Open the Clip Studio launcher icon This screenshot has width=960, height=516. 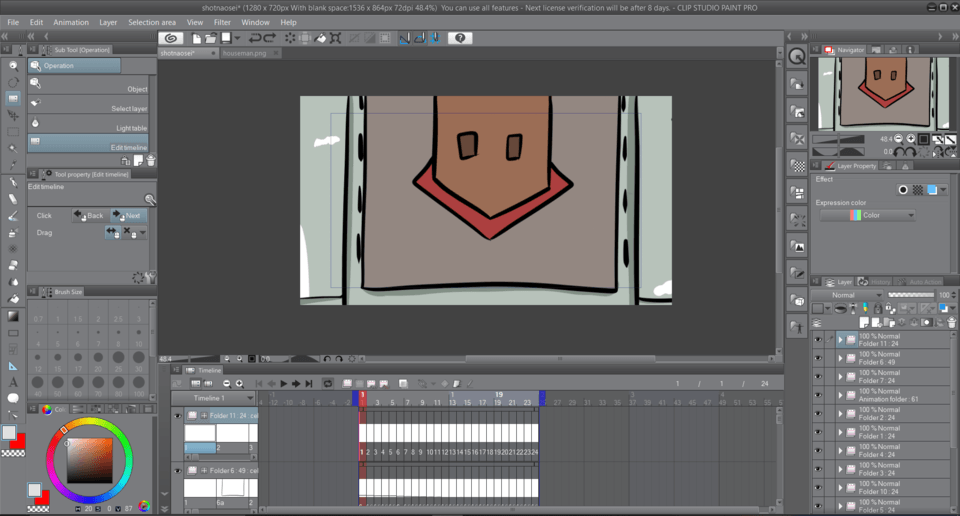tap(171, 38)
